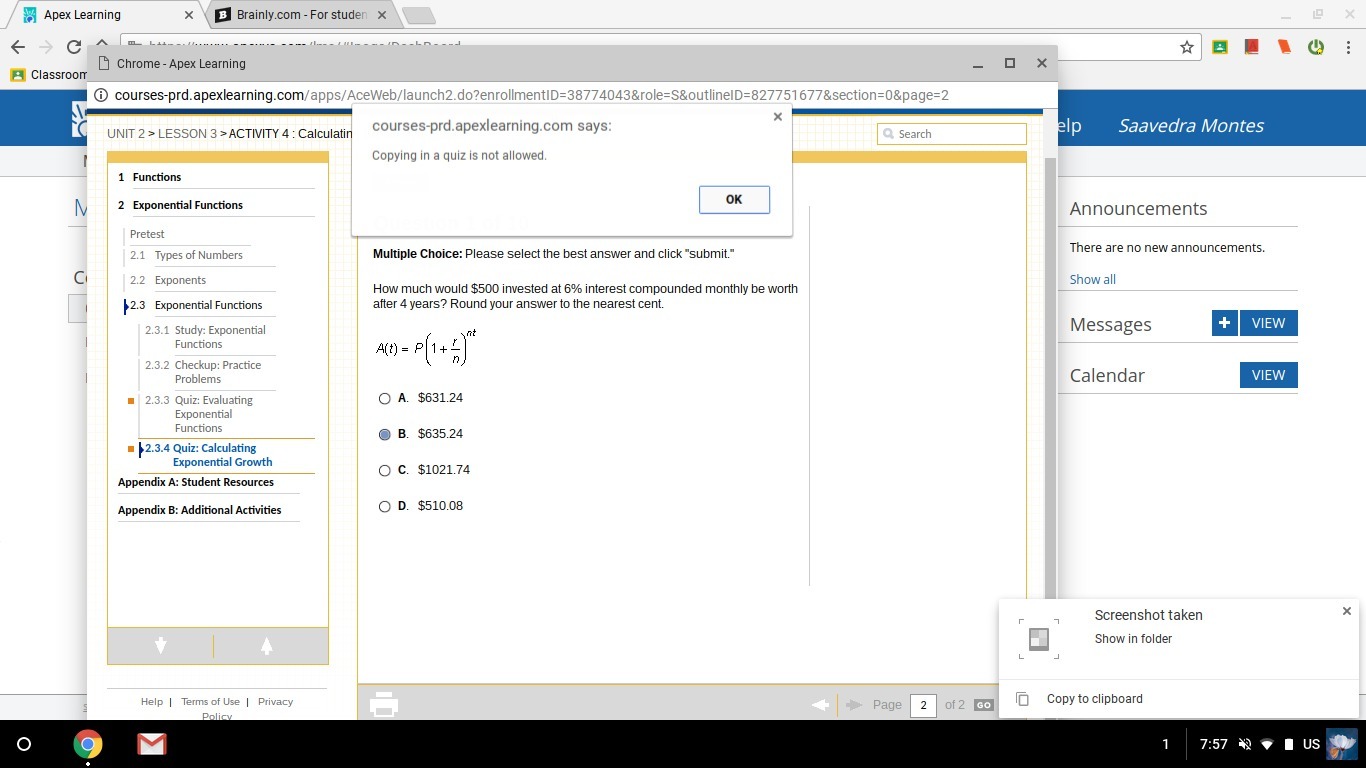Open the screenshot thumbnail in the notification
Viewport: 1366px width, 768px height.
coord(1039,639)
